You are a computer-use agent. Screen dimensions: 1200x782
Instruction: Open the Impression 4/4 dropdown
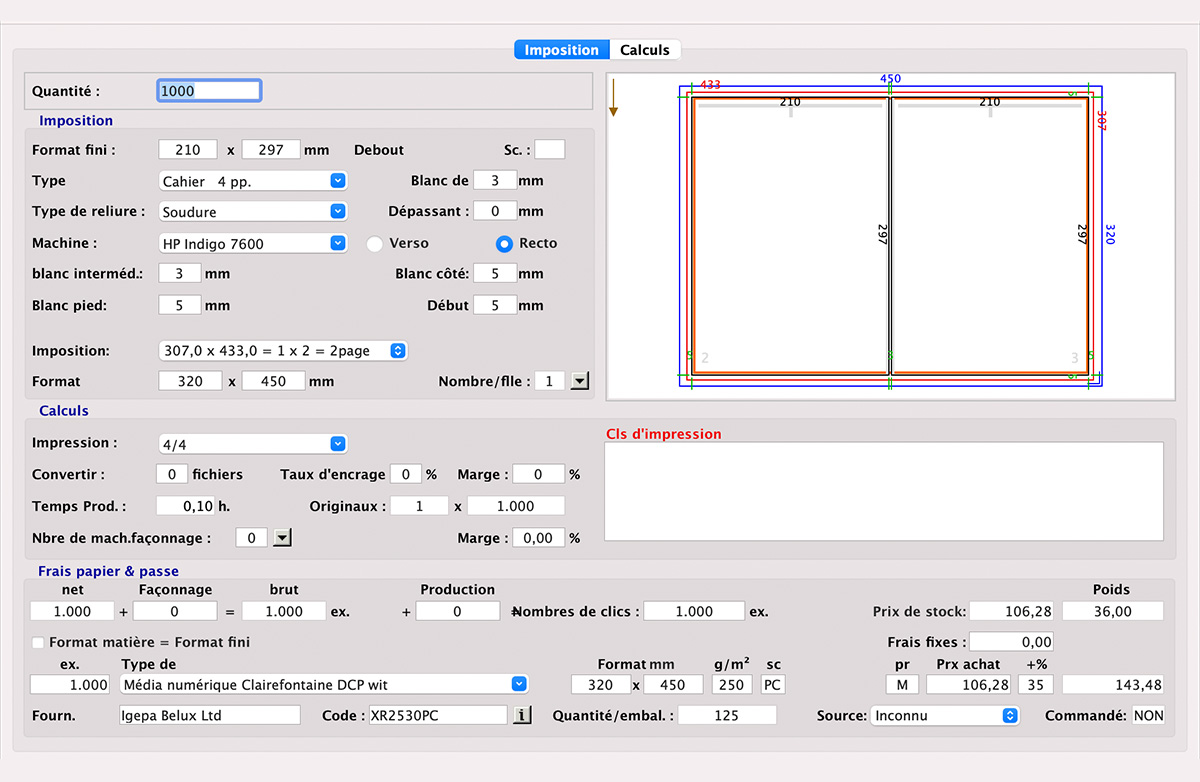pos(253,443)
